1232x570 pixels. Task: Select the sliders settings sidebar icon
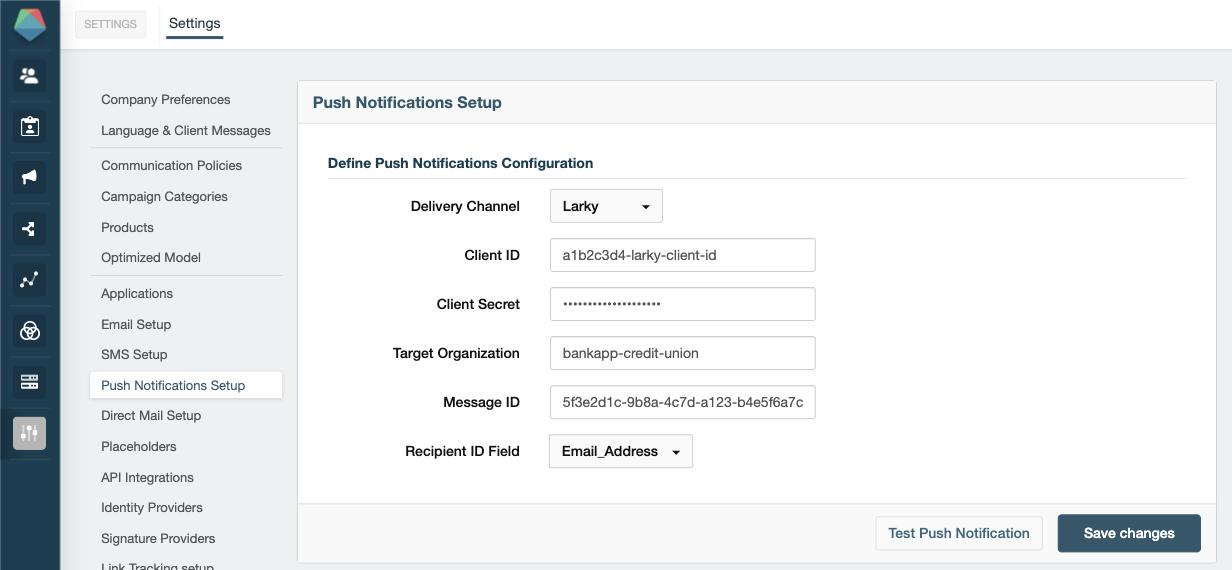click(29, 433)
